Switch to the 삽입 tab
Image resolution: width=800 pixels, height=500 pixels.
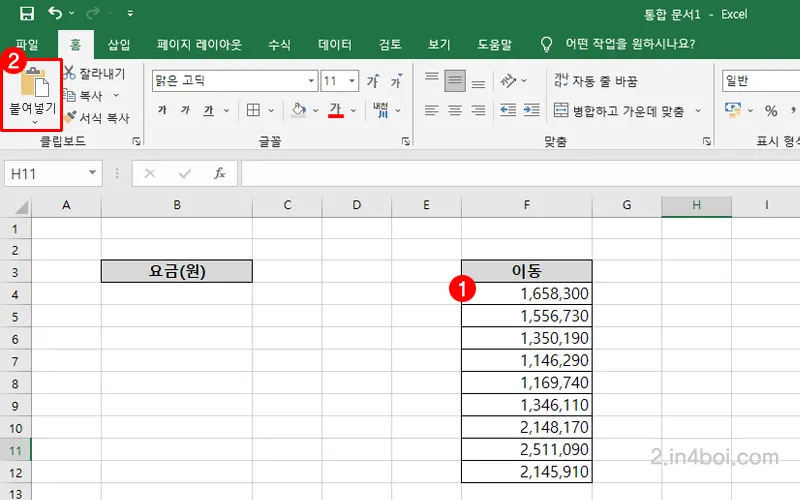tap(119, 44)
